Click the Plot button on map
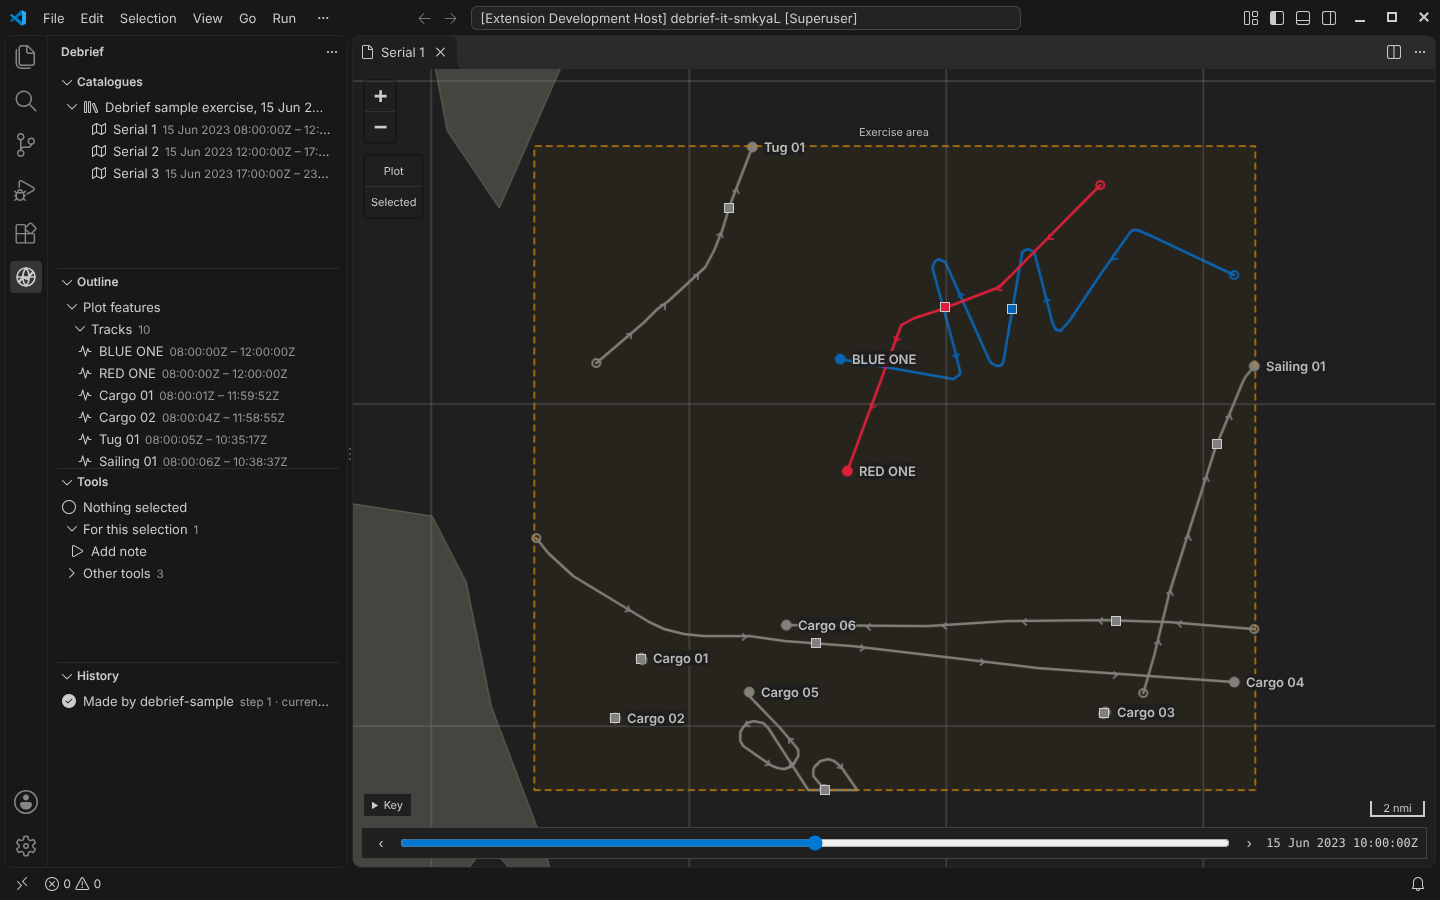Screen dimensions: 1440x900 pyautogui.click(x=394, y=171)
